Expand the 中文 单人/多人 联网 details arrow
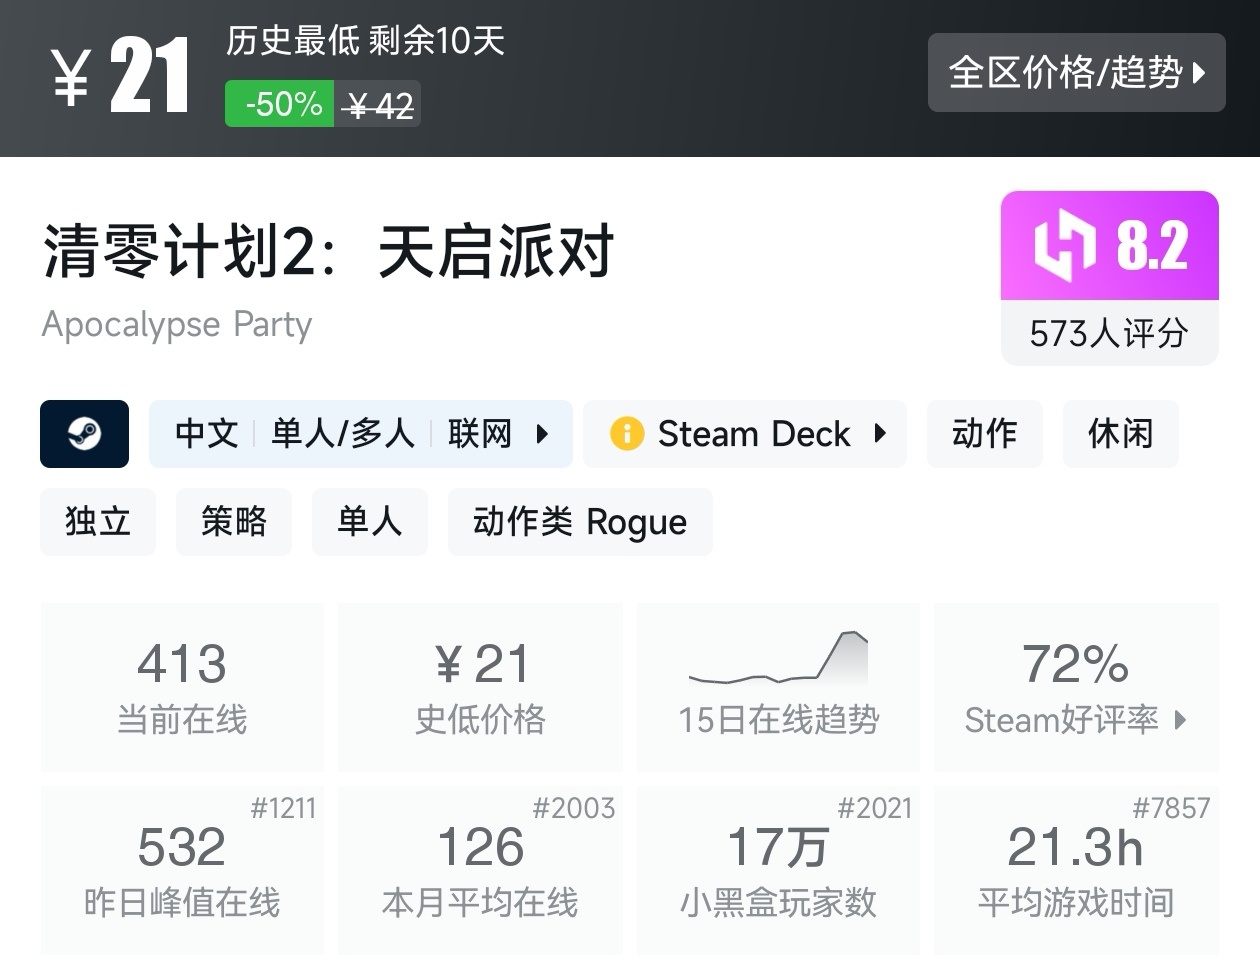Screen dimensions: 1260x967 point(542,434)
